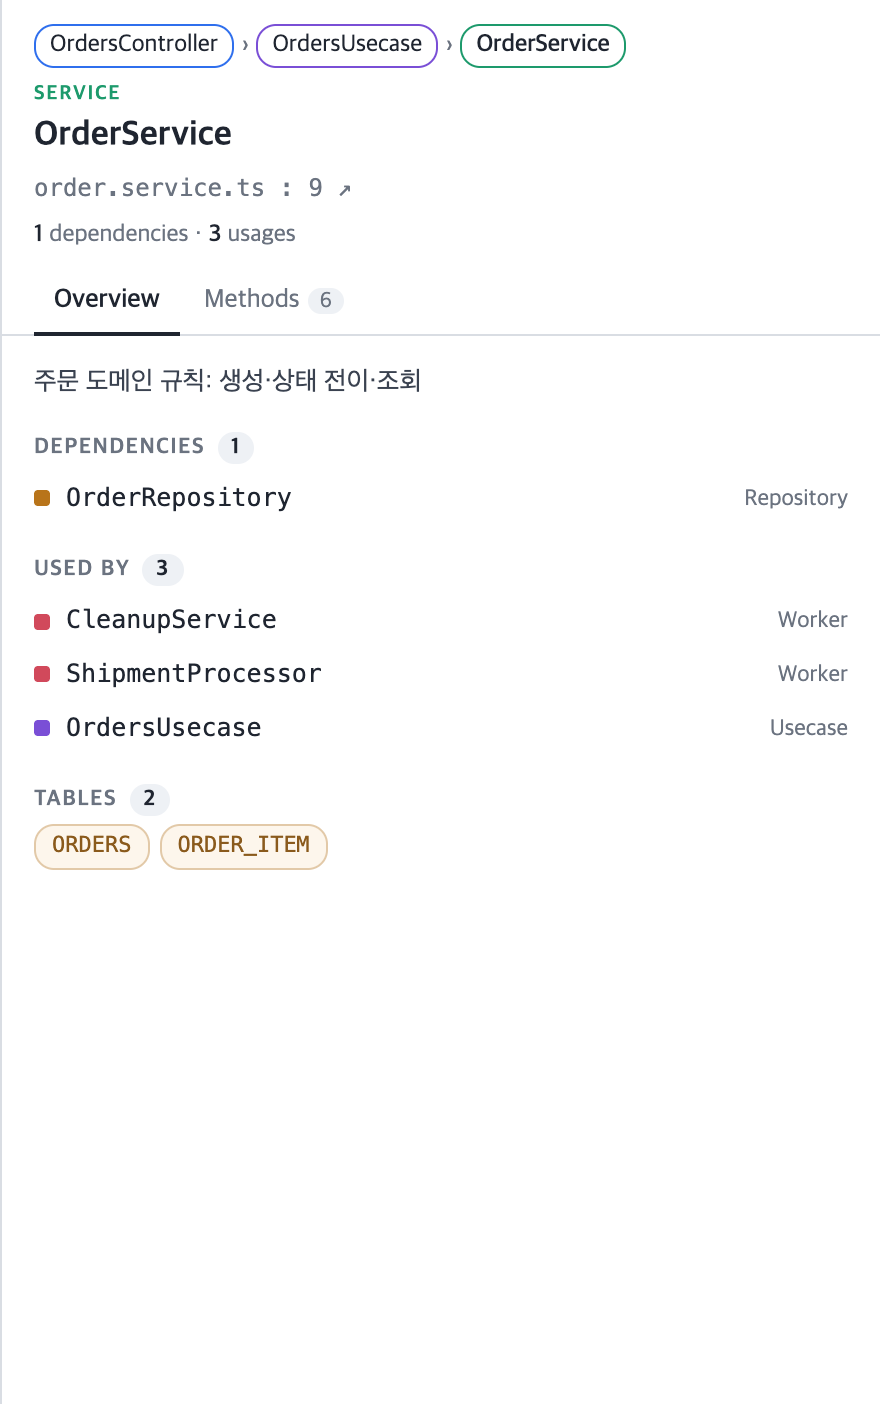The image size is (880, 1404).
Task: Open CleanupService usage row
Action: 441,620
